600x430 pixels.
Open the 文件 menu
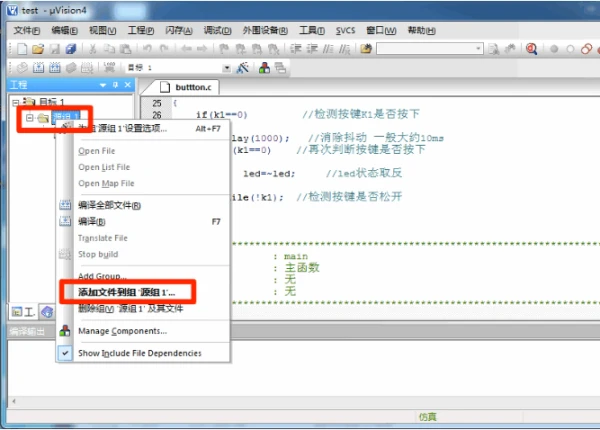click(x=27, y=30)
